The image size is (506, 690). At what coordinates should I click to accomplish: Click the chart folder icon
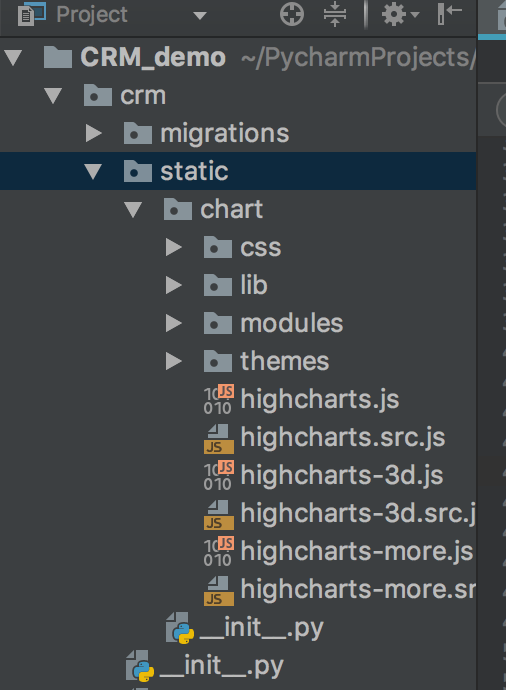[x=178, y=209]
